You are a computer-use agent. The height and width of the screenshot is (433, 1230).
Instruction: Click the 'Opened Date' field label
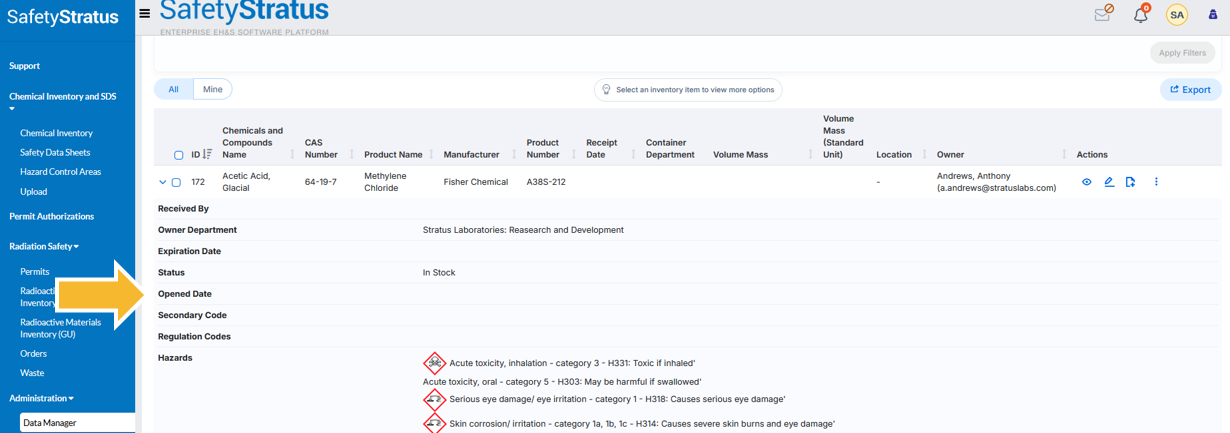[x=185, y=294]
